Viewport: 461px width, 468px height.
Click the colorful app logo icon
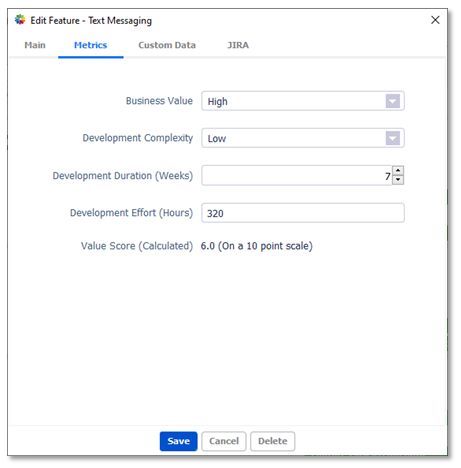tap(20, 20)
